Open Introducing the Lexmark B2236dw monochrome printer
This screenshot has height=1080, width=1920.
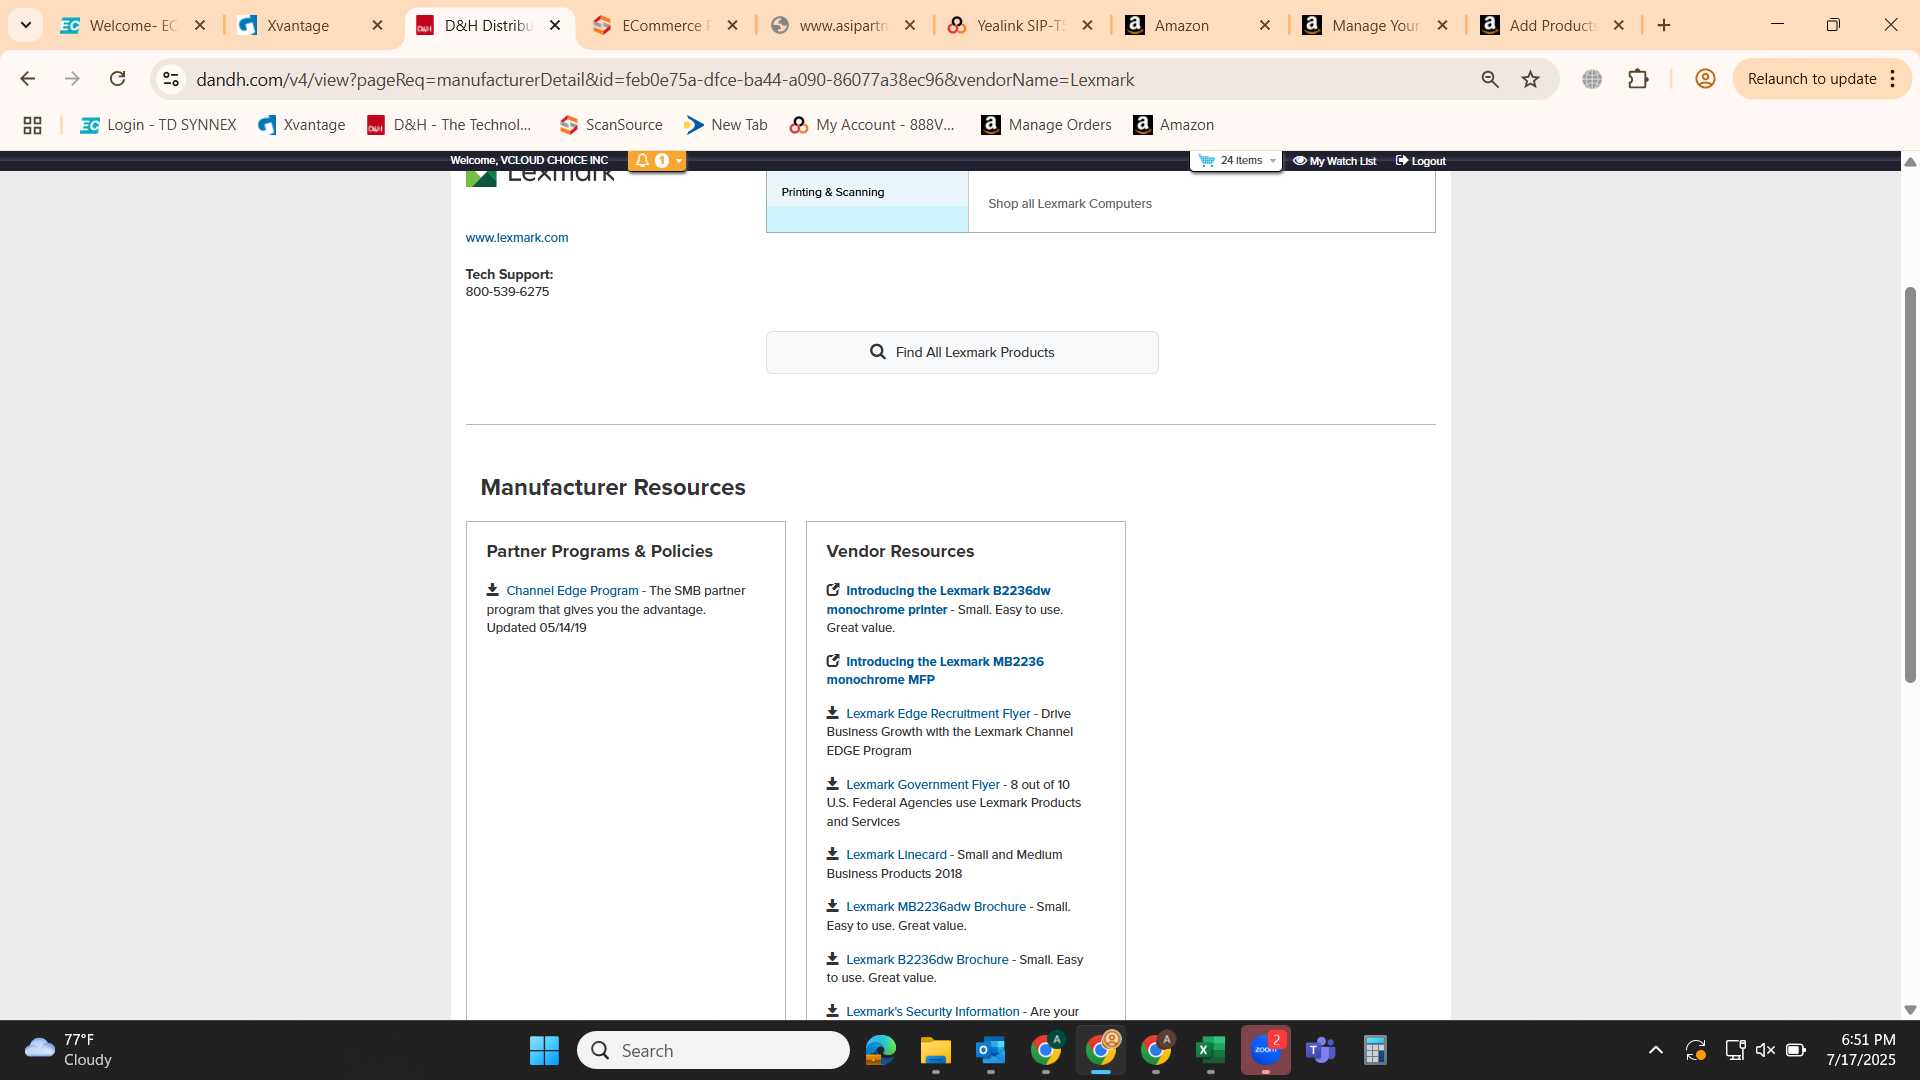tap(938, 600)
